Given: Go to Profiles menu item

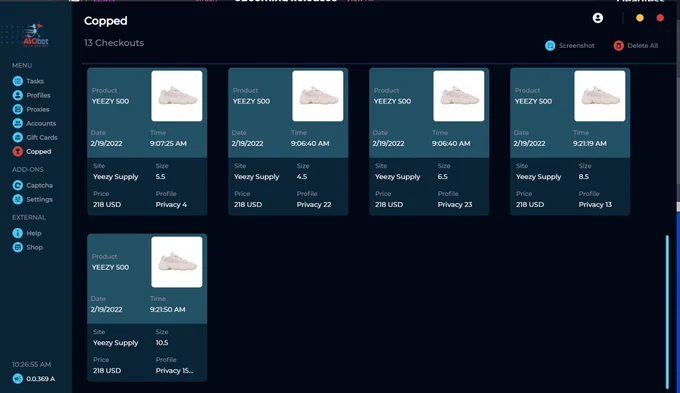Looking at the screenshot, I should (x=38, y=95).
